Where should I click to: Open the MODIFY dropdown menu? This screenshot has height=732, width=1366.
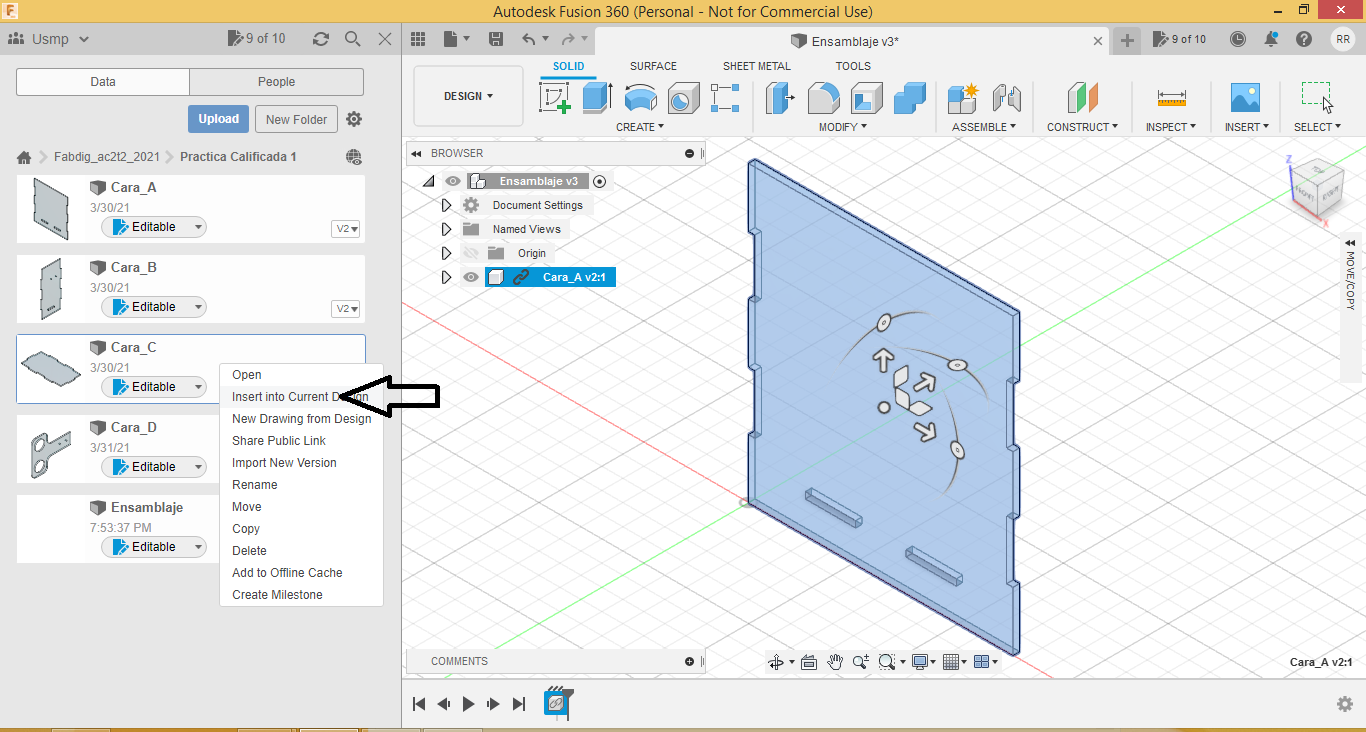coord(843,127)
